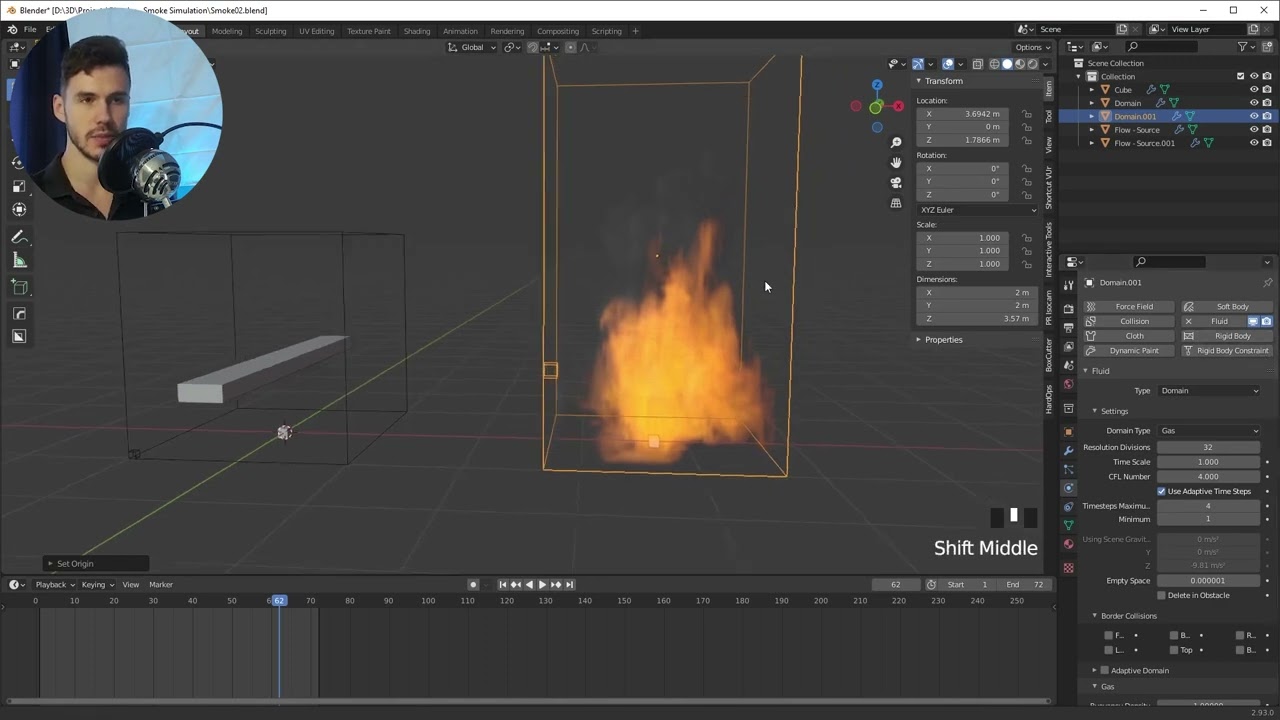
Task: Switch to Modeling workspace tab
Action: [x=227, y=31]
